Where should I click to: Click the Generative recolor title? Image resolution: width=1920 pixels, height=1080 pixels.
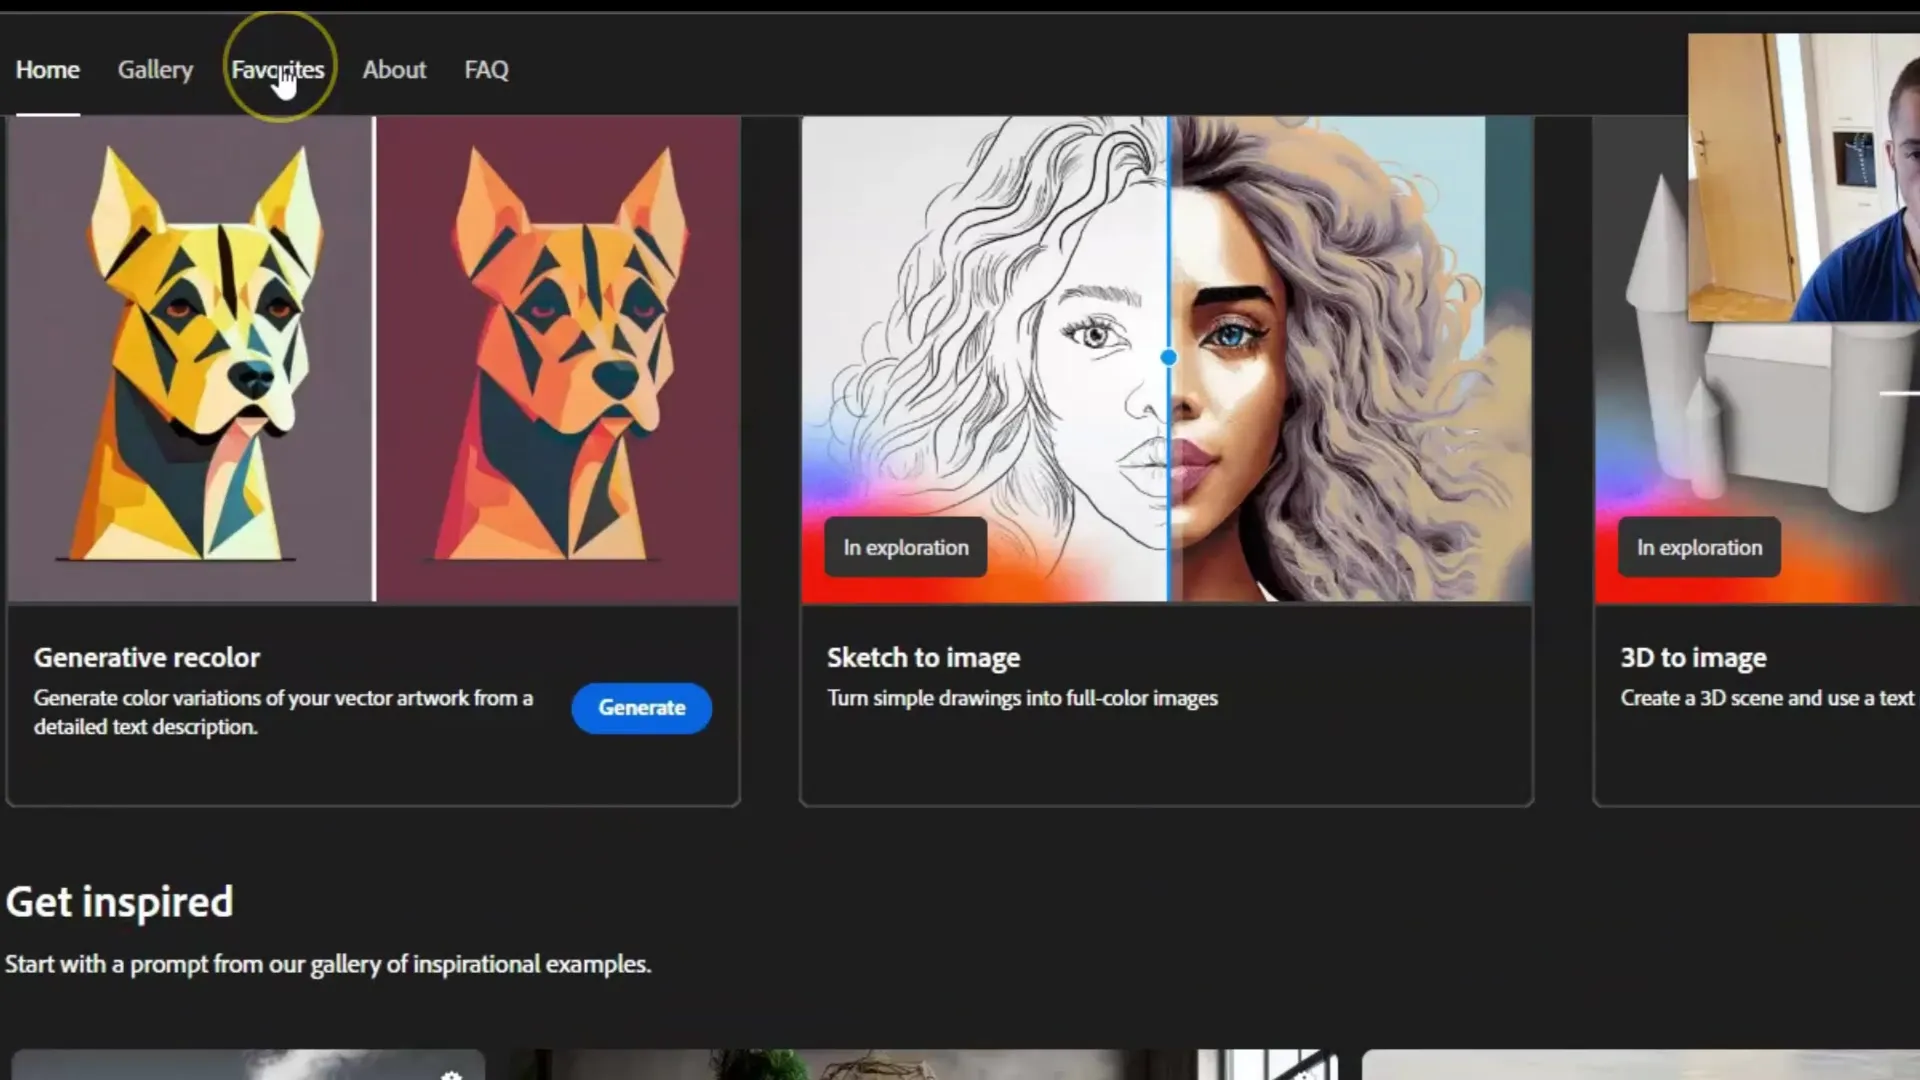pos(147,658)
